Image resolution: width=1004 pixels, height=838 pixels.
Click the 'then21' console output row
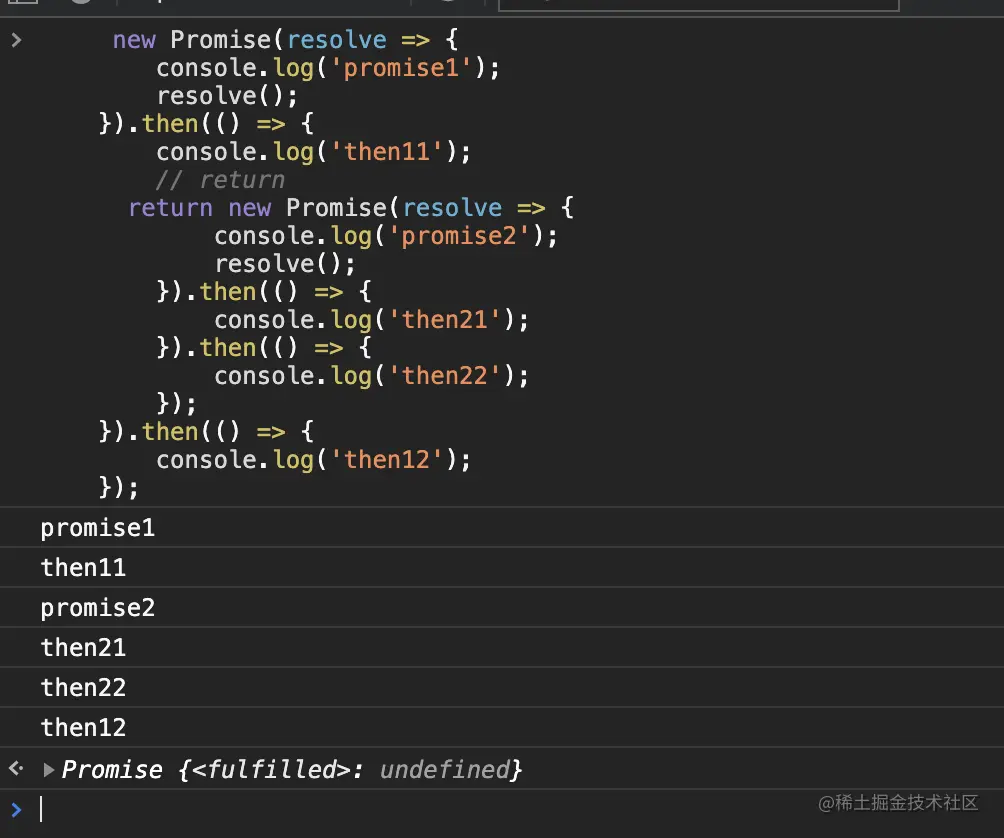[502, 647]
